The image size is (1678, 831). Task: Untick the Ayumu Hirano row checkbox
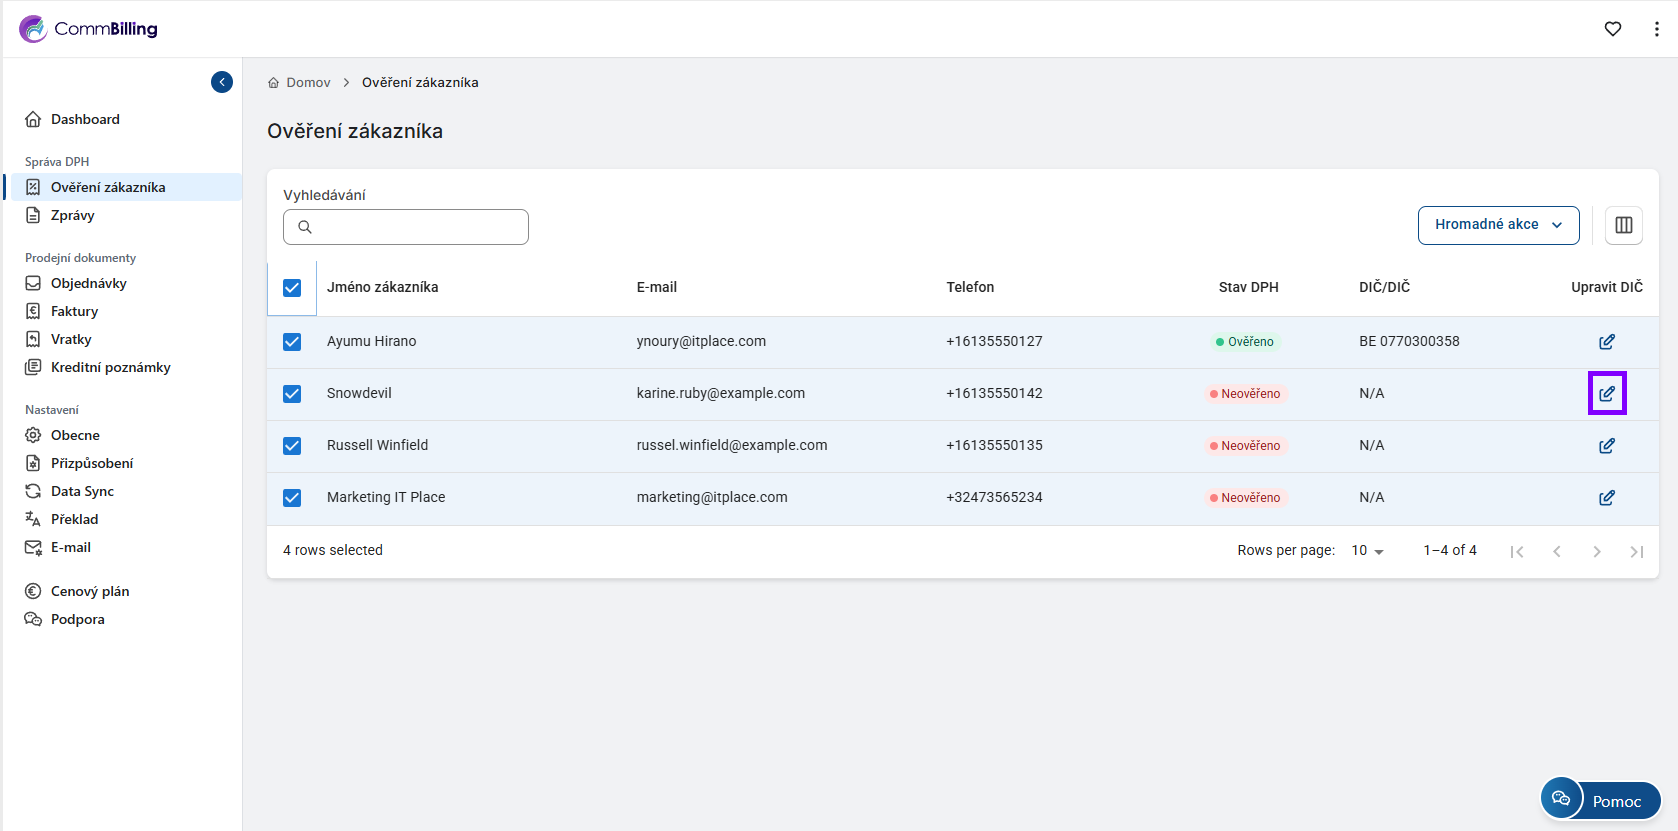tap(292, 342)
